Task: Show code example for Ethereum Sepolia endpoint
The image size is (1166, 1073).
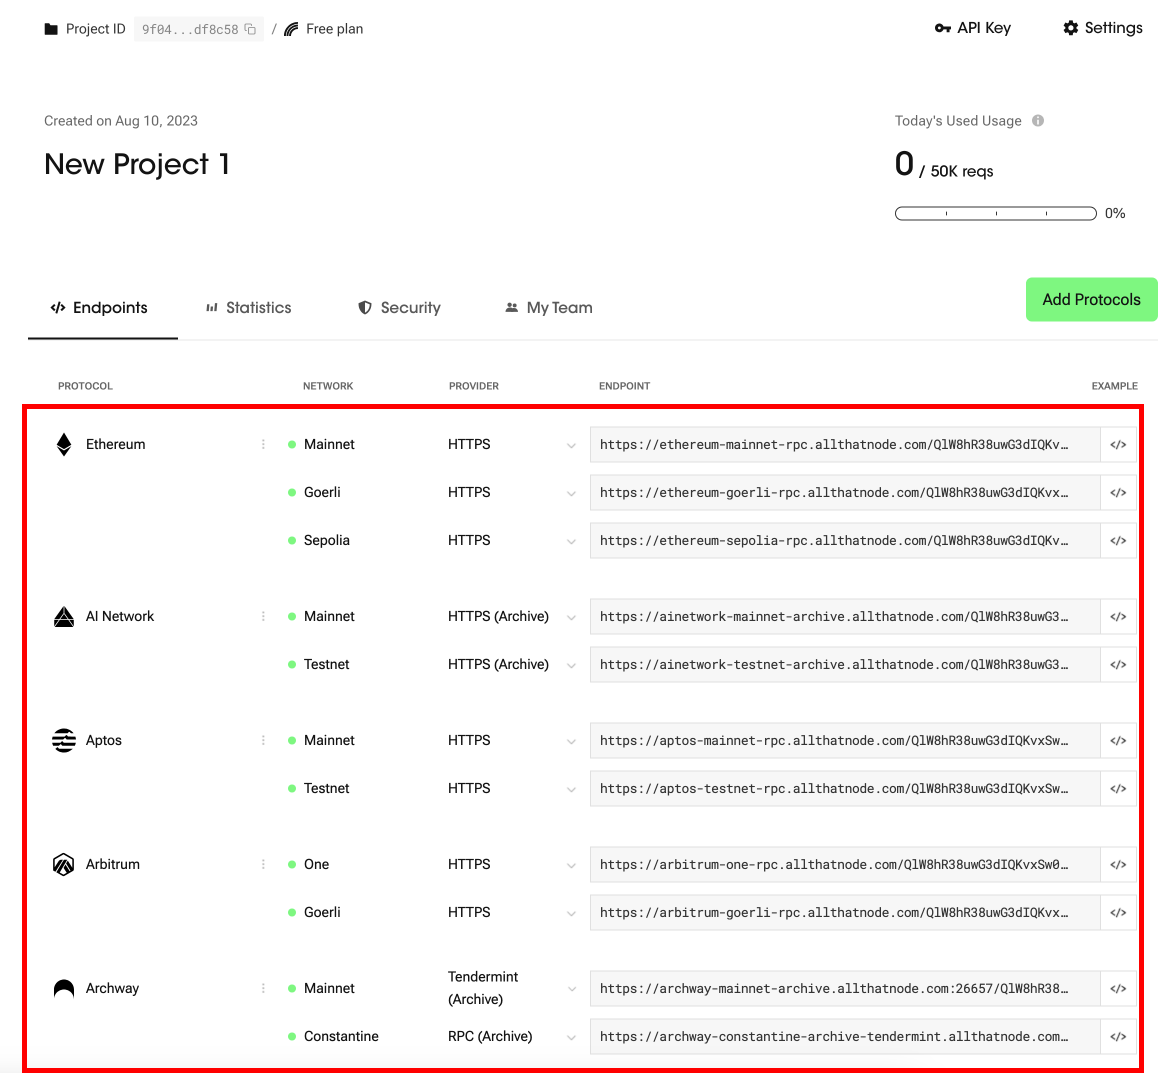Action: pyautogui.click(x=1118, y=541)
